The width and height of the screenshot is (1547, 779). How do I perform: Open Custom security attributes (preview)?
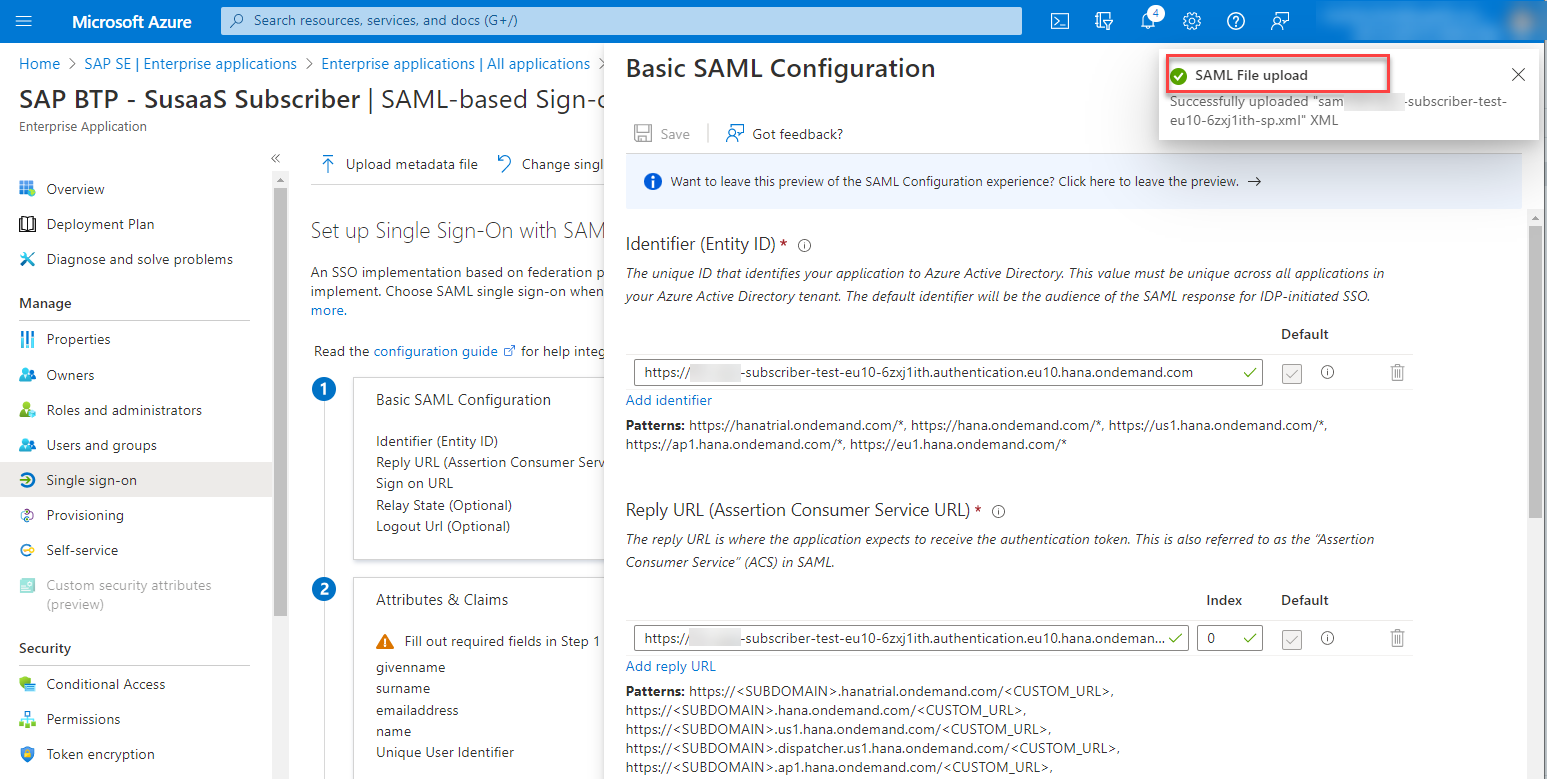(128, 594)
